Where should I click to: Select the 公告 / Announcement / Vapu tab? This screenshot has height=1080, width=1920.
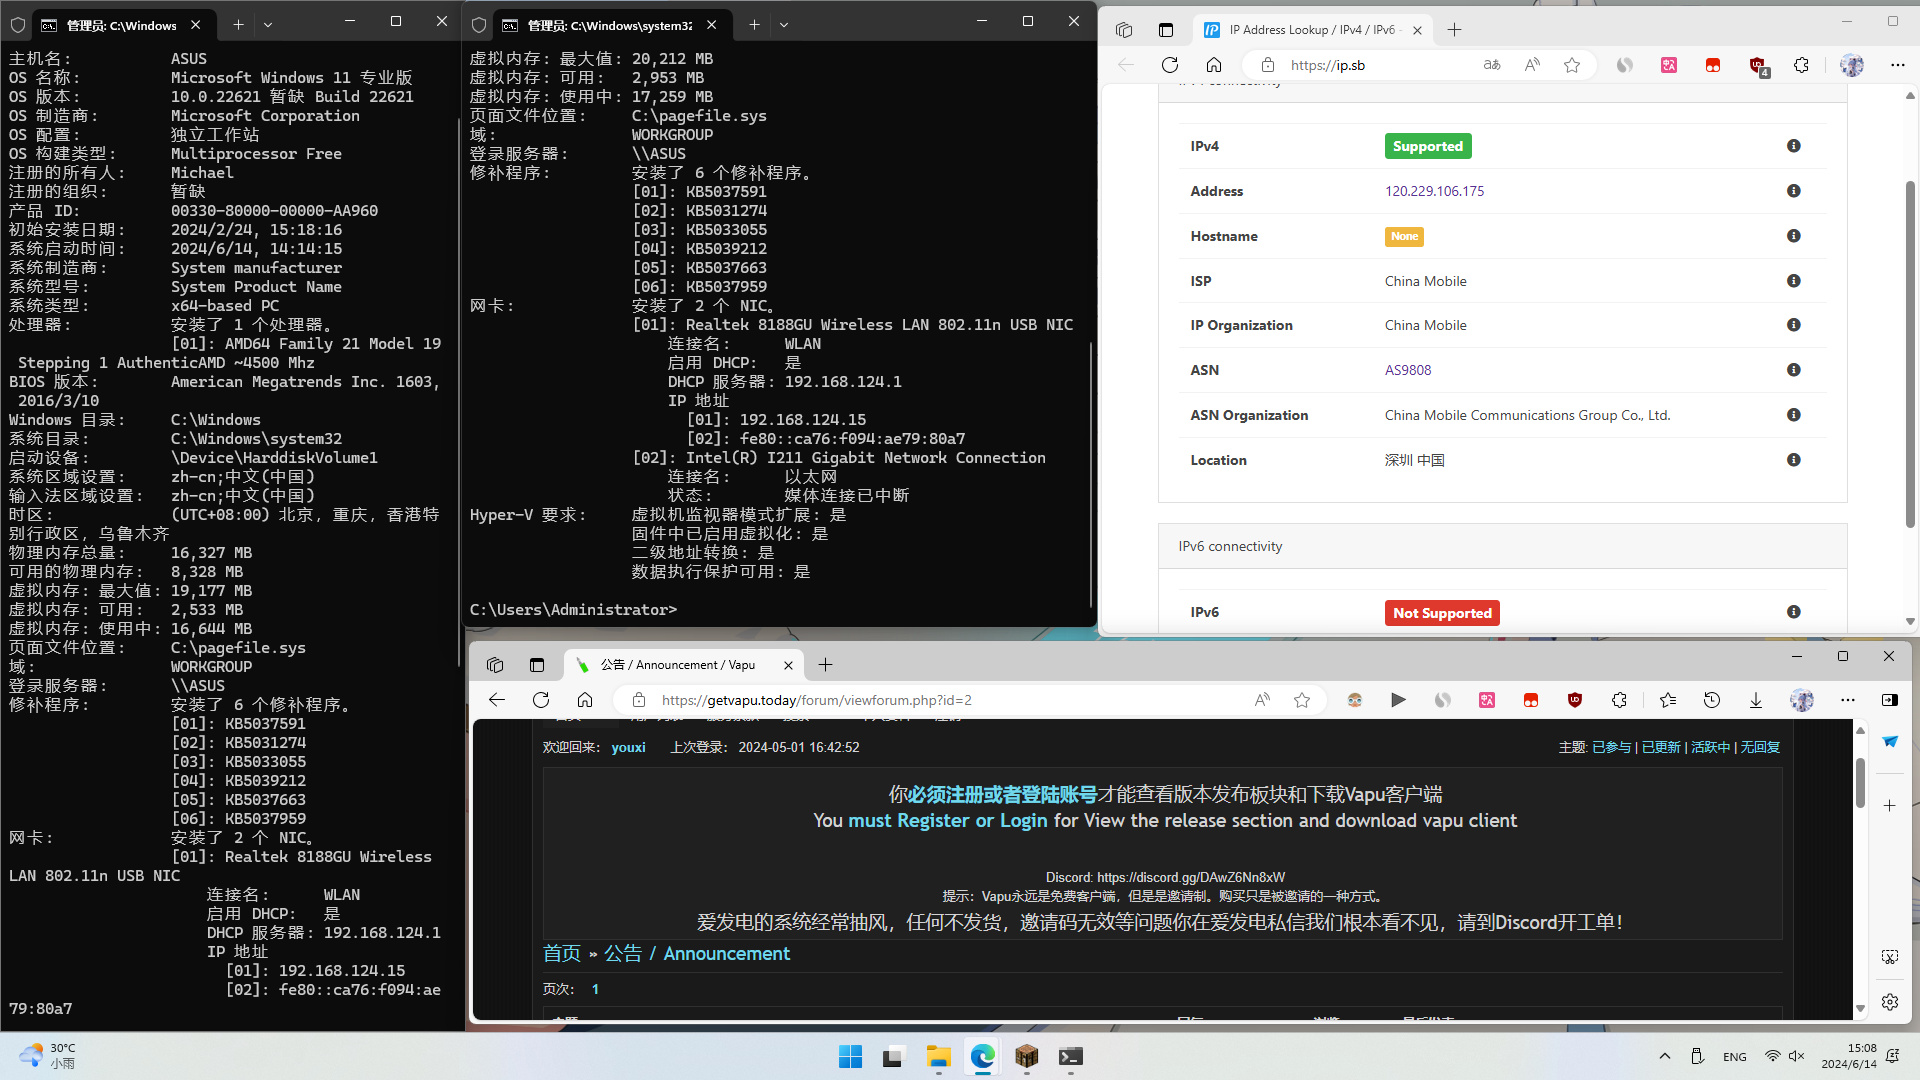(684, 665)
